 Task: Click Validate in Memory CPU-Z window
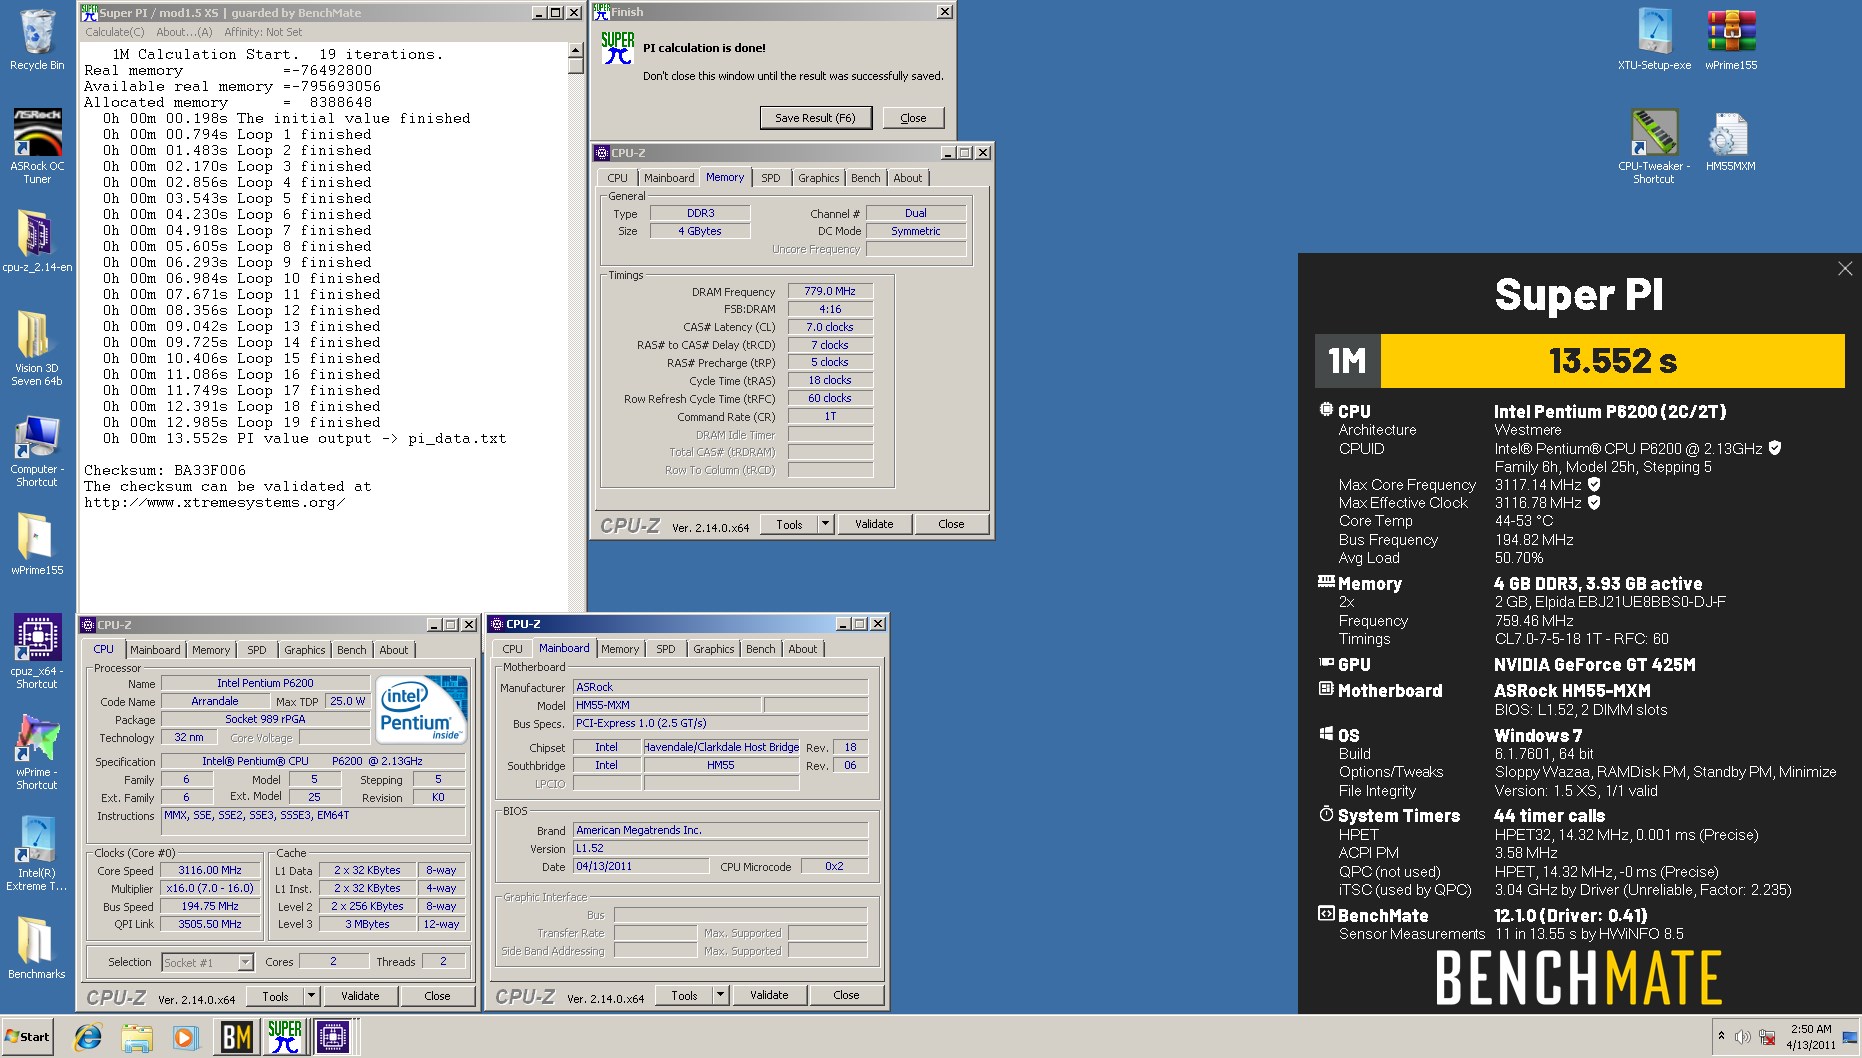[x=874, y=524]
